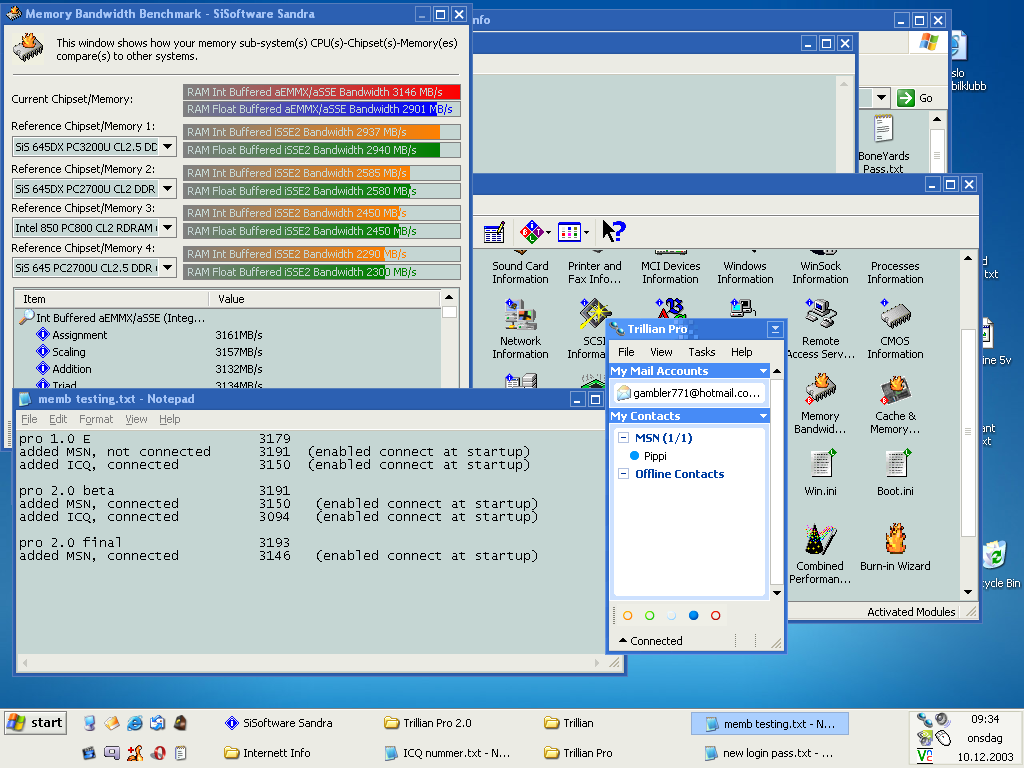Launch Combined Performance wizard icon

click(821, 539)
